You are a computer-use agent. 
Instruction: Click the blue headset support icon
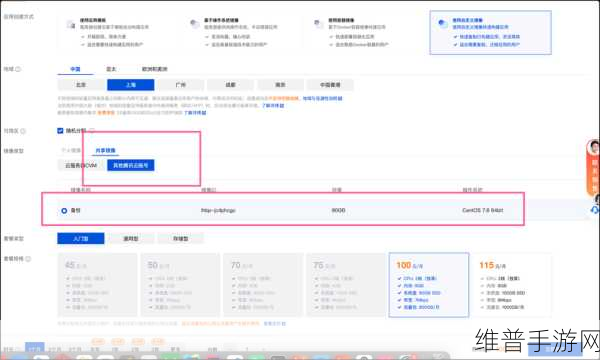[x=595, y=210]
